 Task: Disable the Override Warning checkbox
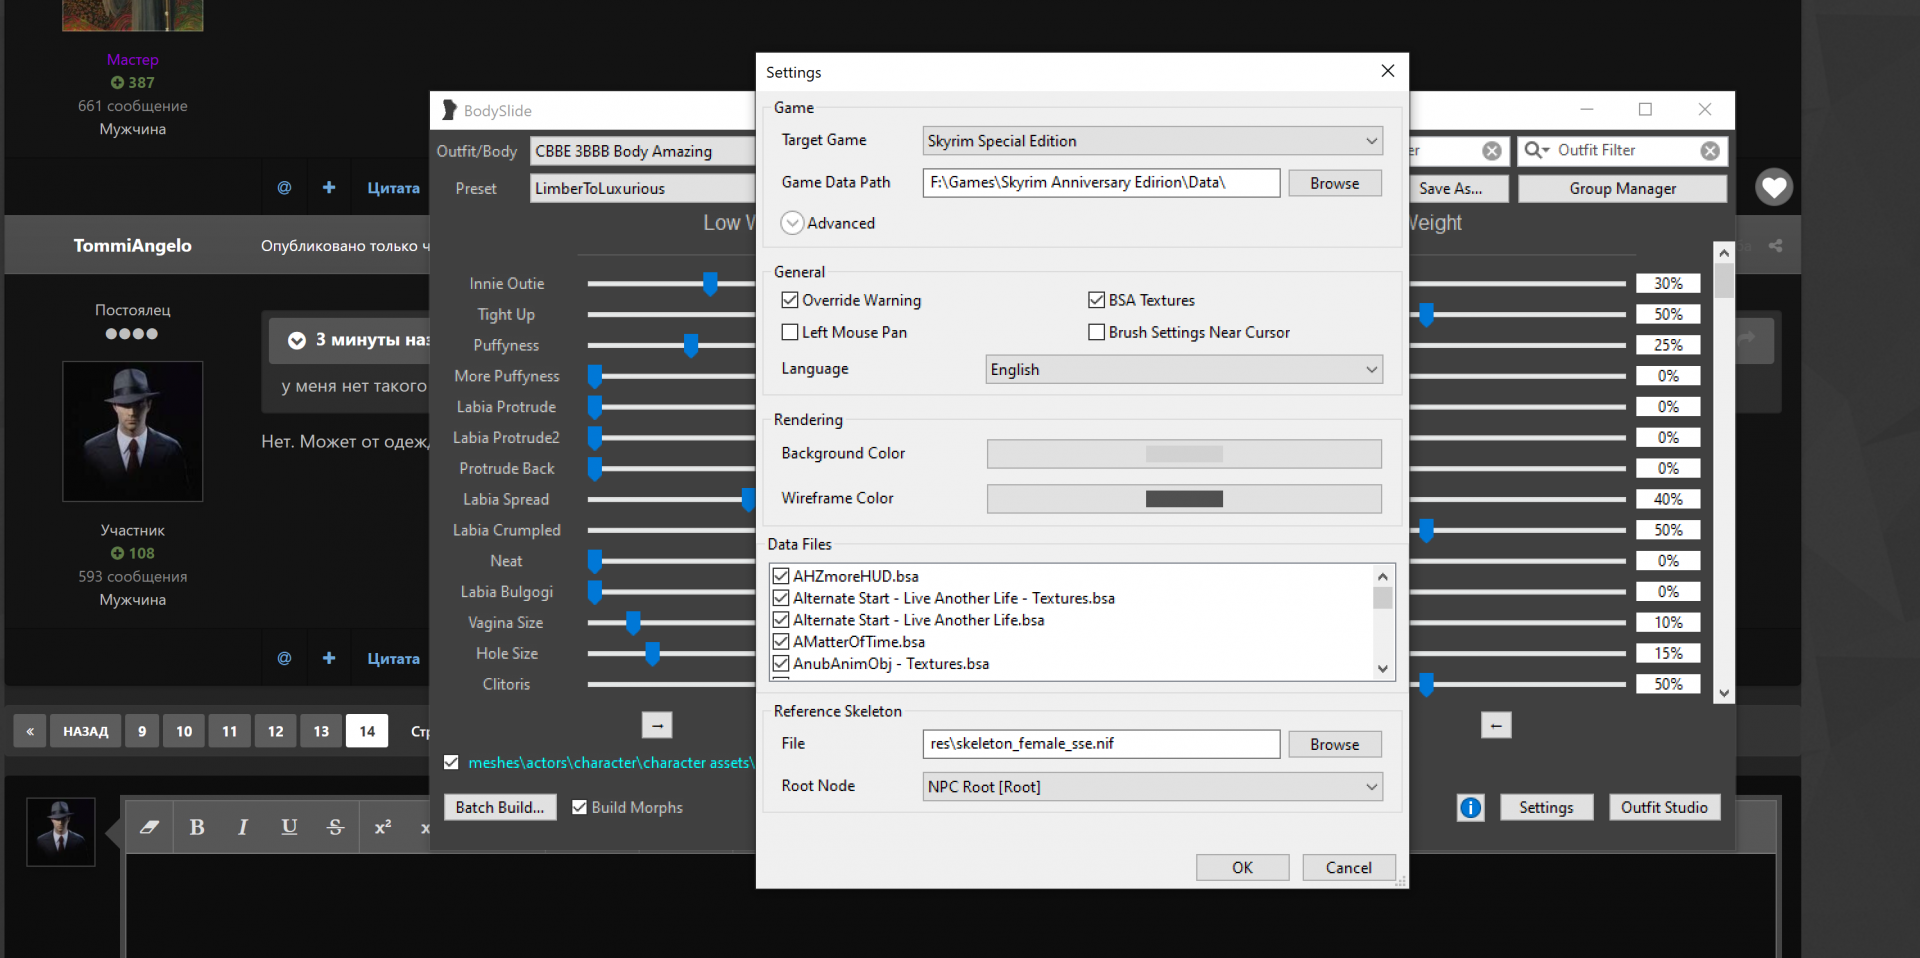pos(790,300)
